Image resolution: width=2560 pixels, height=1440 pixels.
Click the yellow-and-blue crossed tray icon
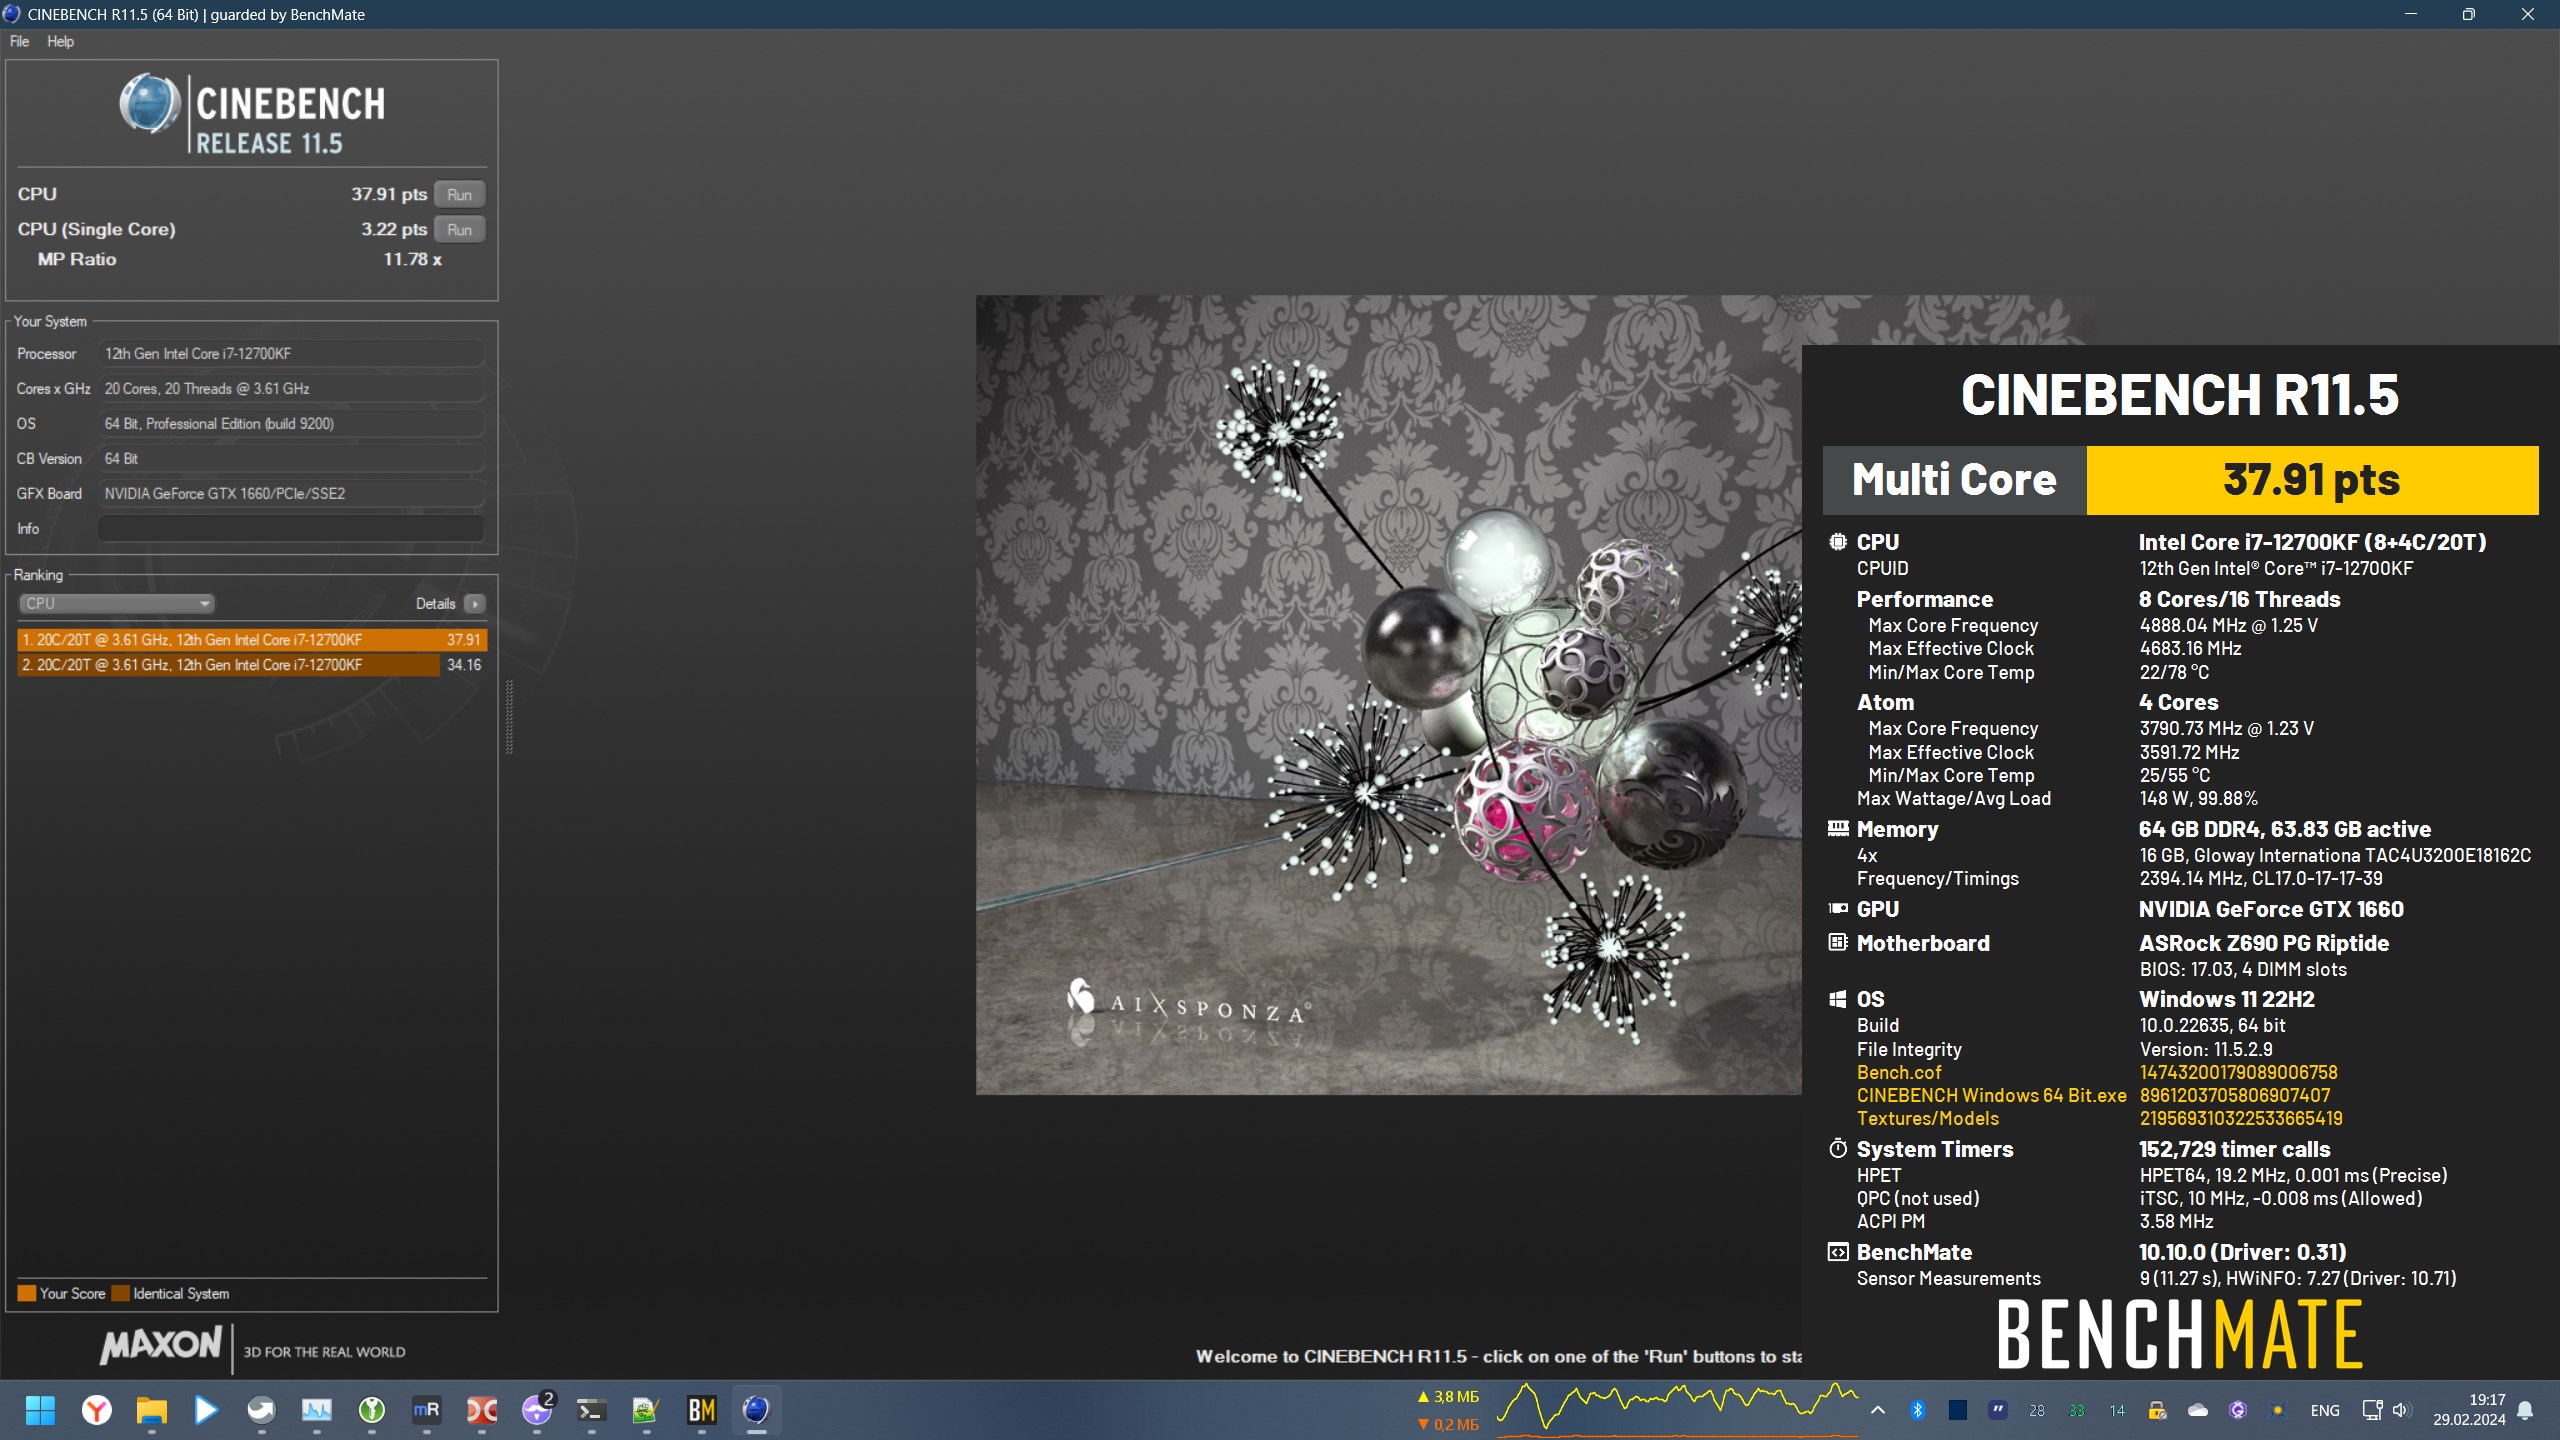click(2278, 1410)
